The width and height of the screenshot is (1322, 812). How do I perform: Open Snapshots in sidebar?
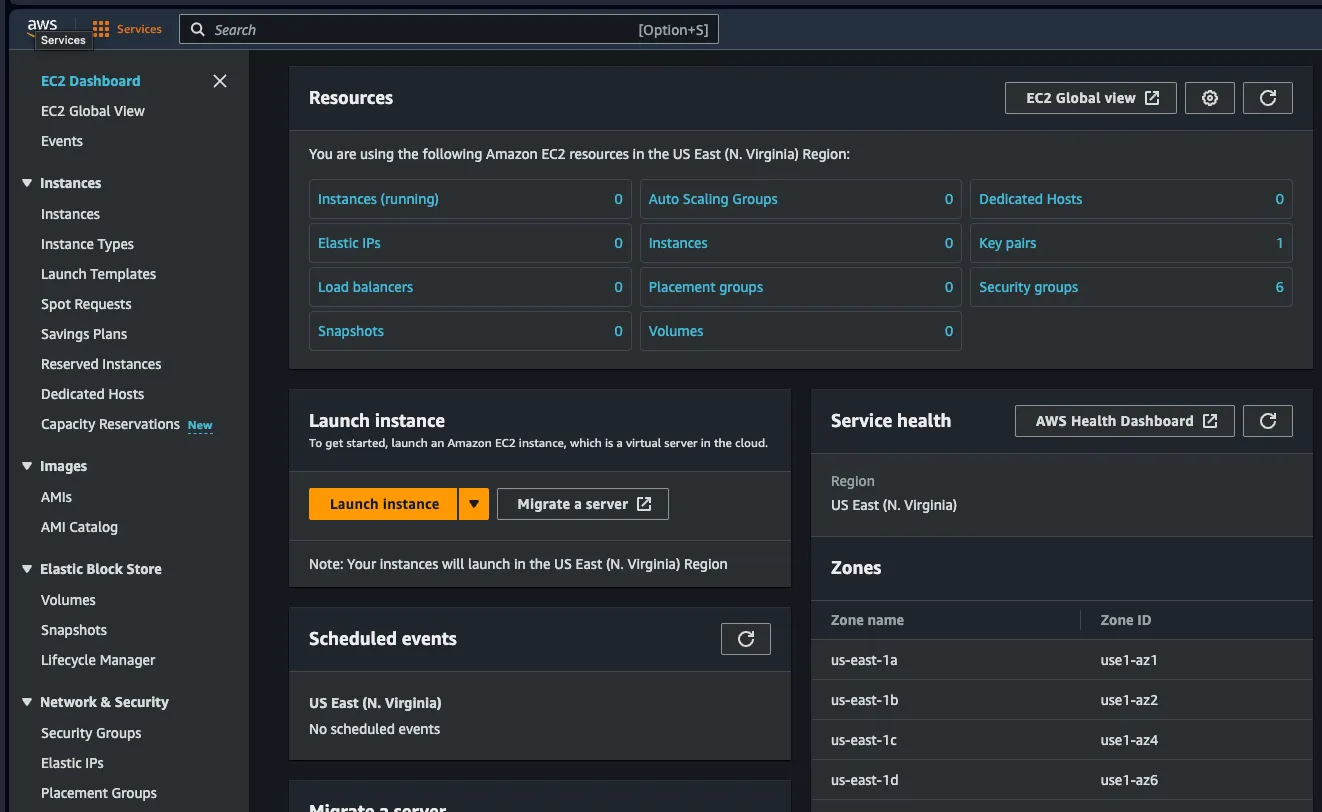pos(74,630)
